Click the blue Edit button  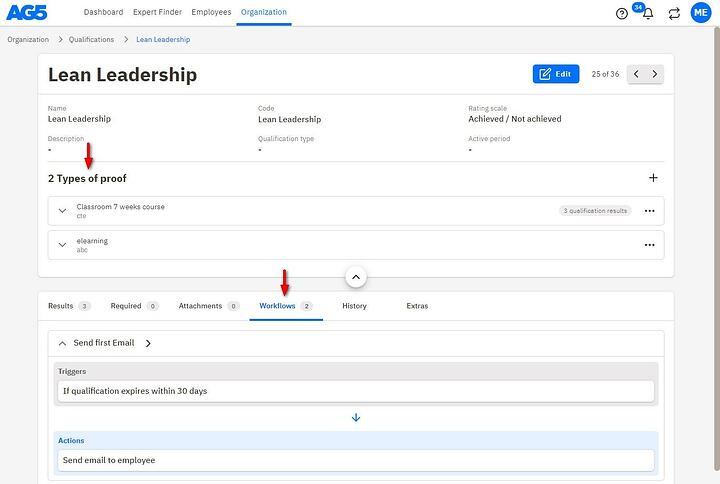556,74
